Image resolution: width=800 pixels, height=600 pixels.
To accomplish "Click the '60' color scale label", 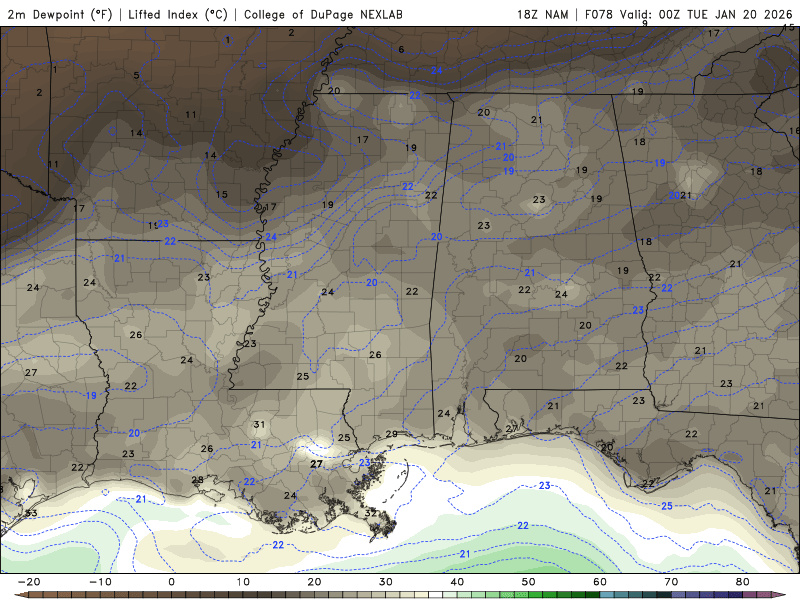I will [600, 582].
